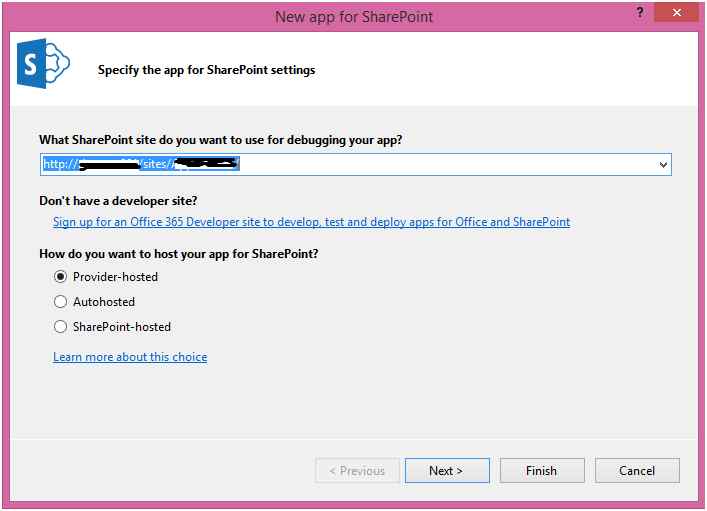Click the "What SharePoint site do you want" label
Screen dimensions: 707x511
click(220, 140)
